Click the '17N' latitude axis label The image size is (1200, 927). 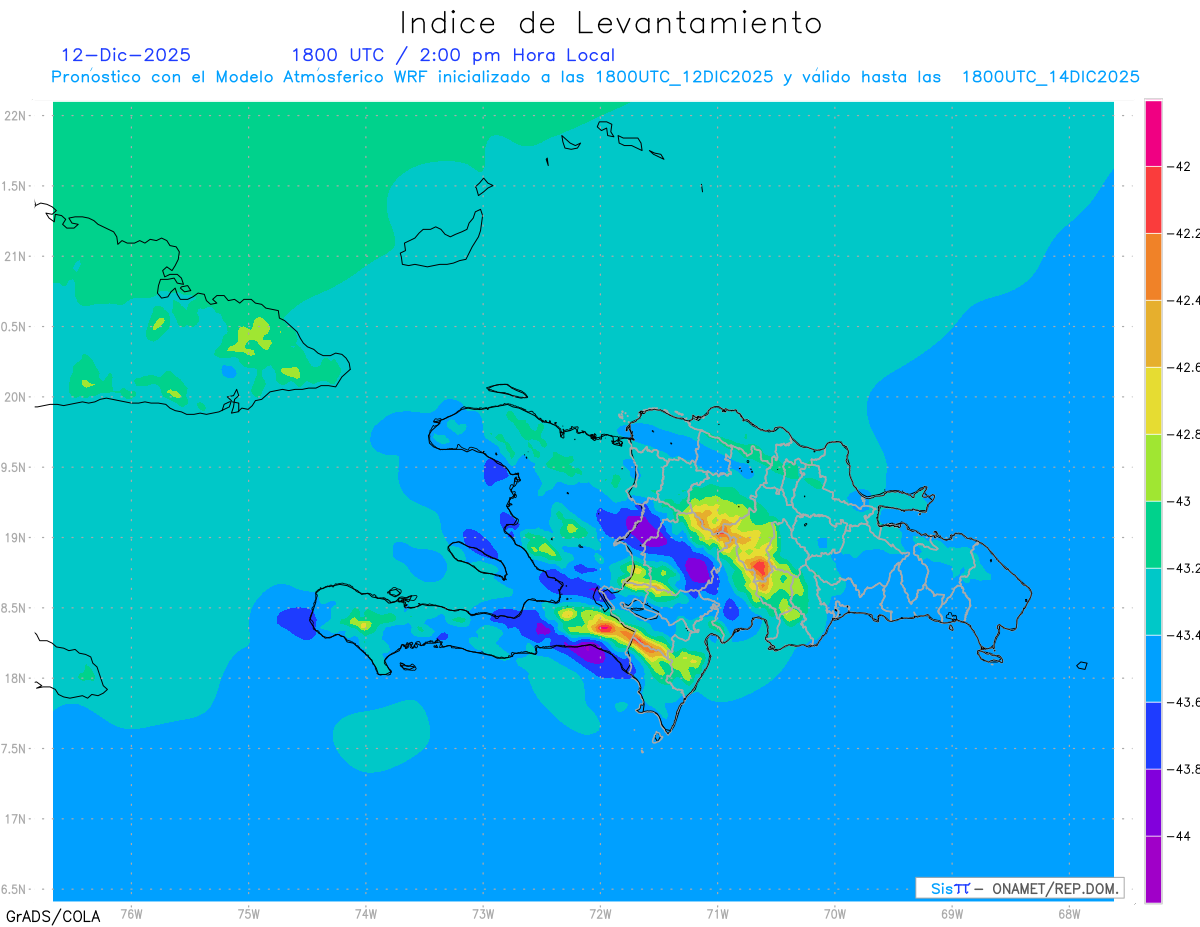coord(17,819)
